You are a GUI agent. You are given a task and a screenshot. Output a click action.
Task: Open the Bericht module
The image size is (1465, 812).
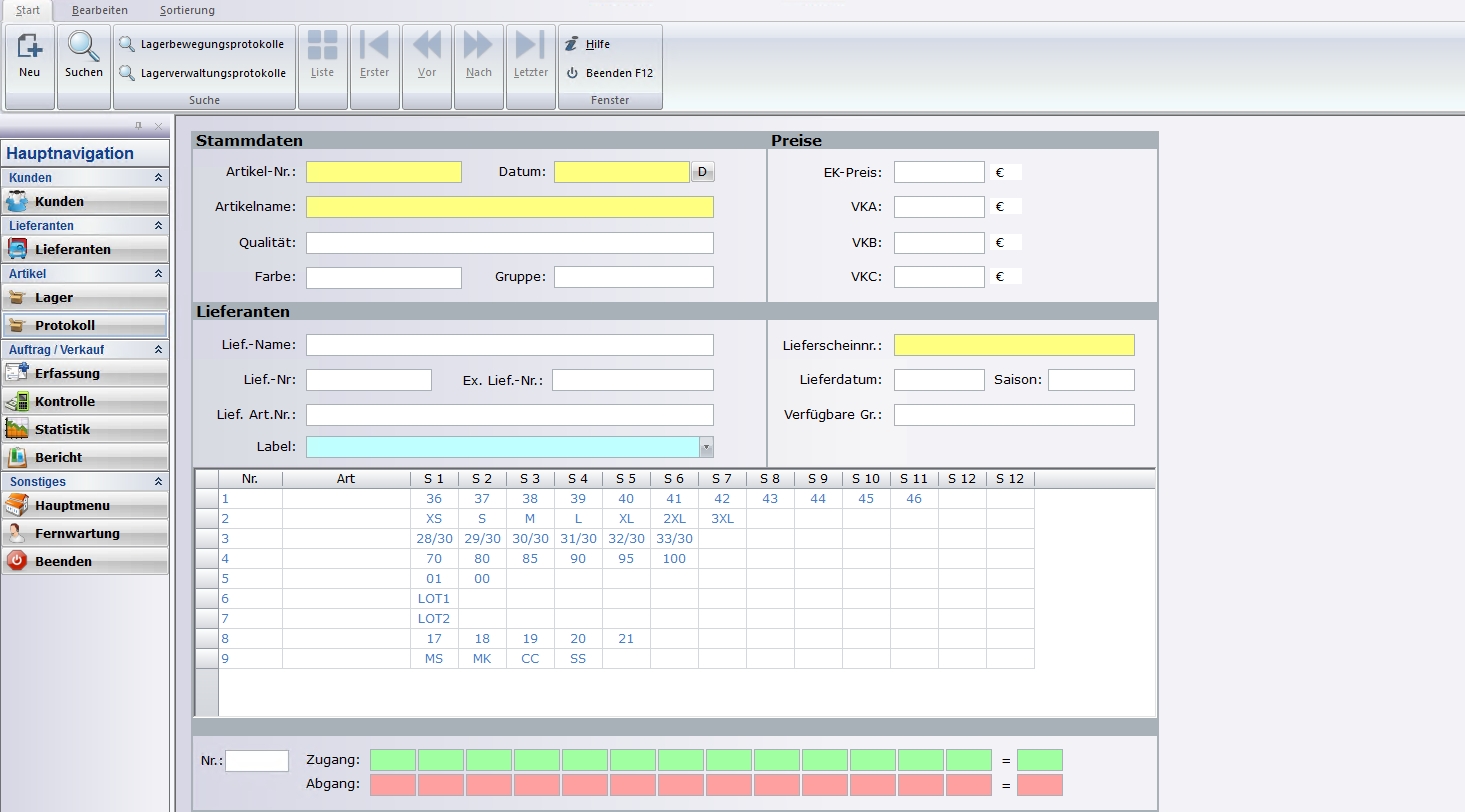tap(85, 457)
